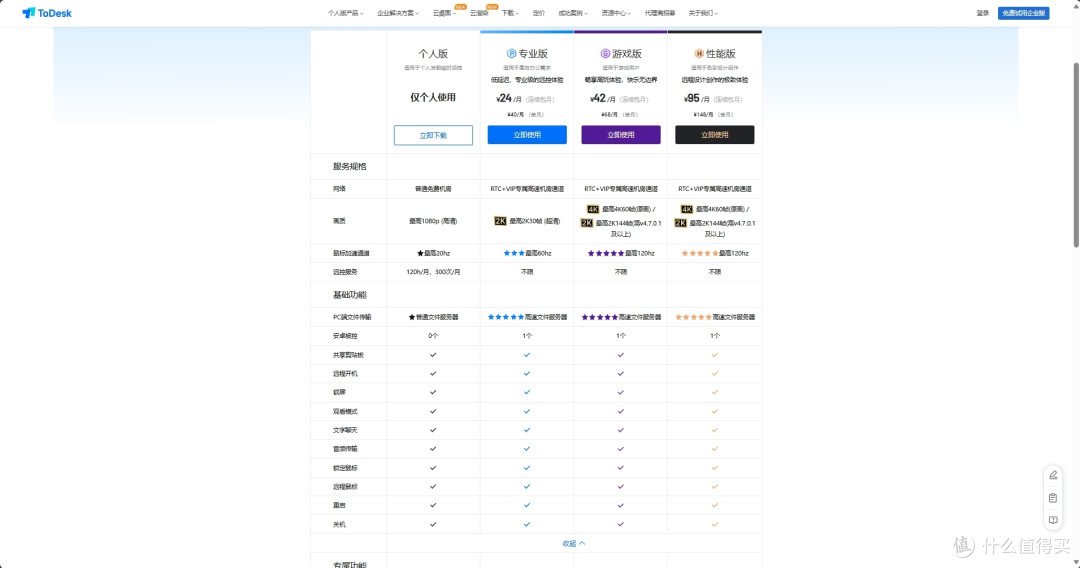Click the 性能版 orange checkmark in 文字聊天 row

tap(714, 430)
